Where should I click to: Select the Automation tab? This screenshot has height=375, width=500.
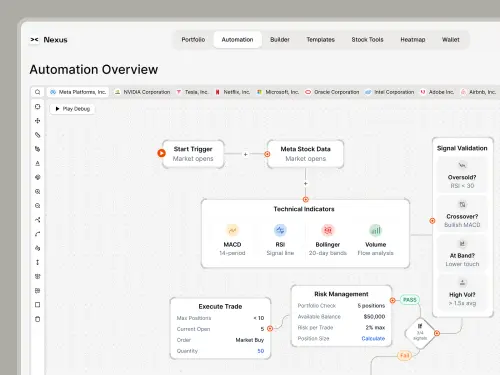click(x=237, y=40)
